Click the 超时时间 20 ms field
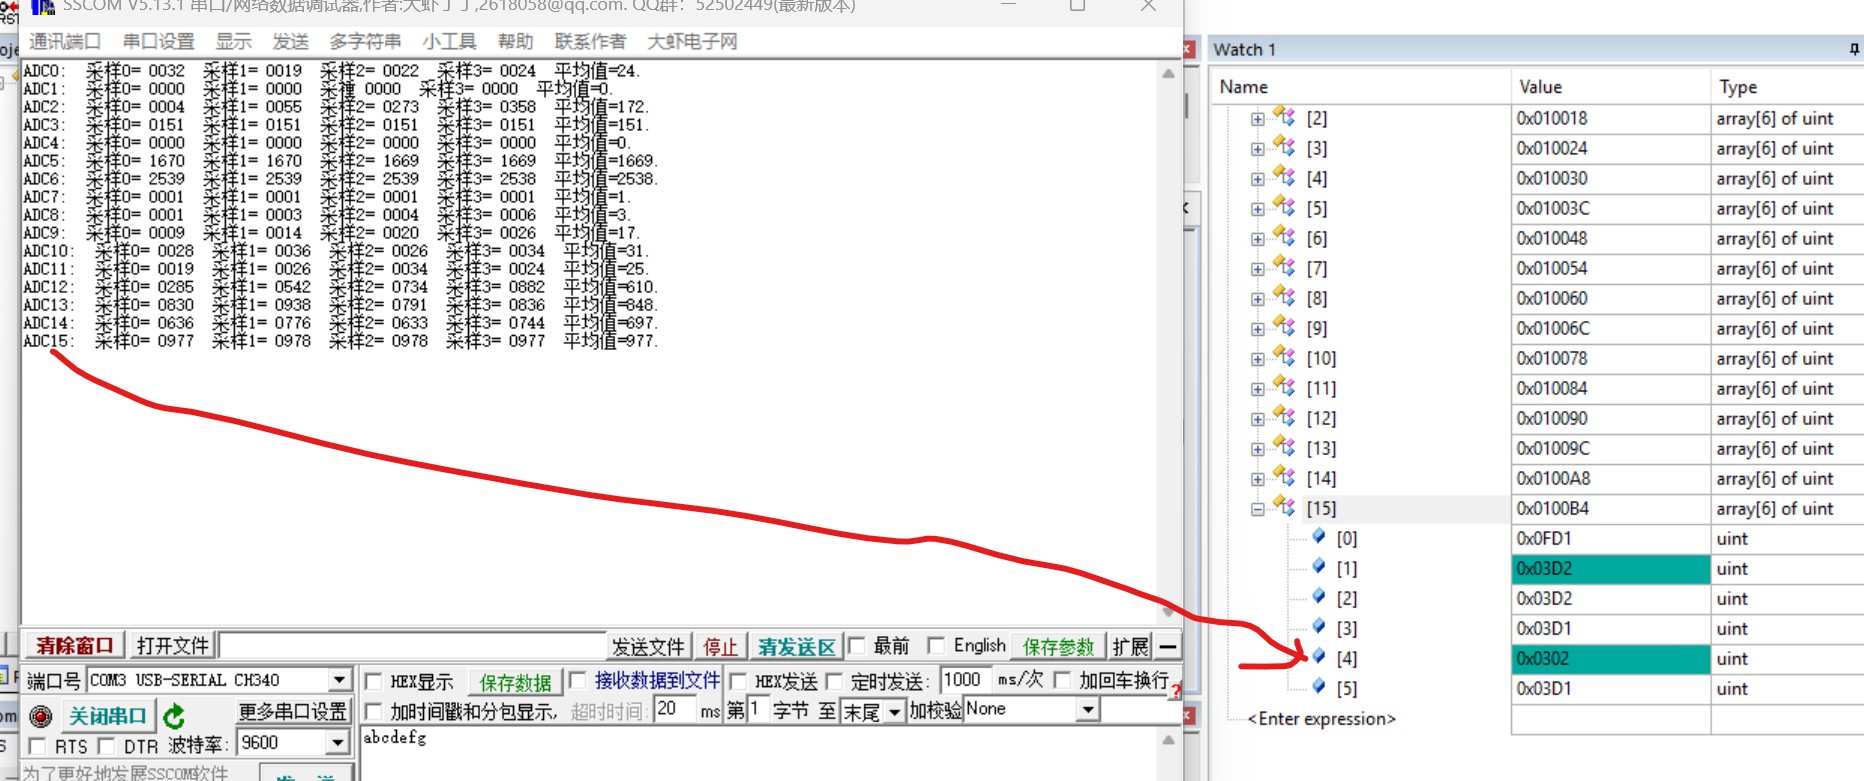 675,709
